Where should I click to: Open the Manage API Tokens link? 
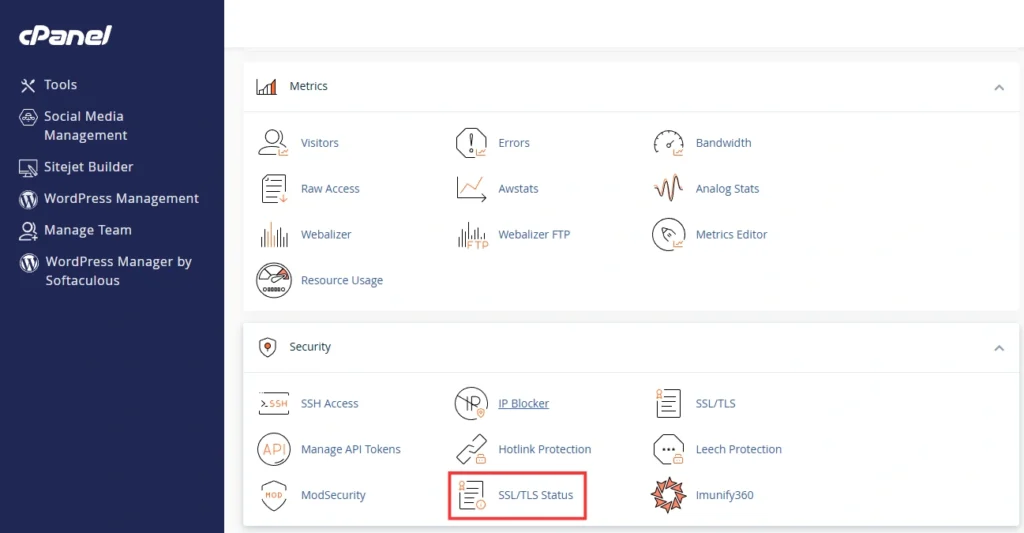(351, 449)
